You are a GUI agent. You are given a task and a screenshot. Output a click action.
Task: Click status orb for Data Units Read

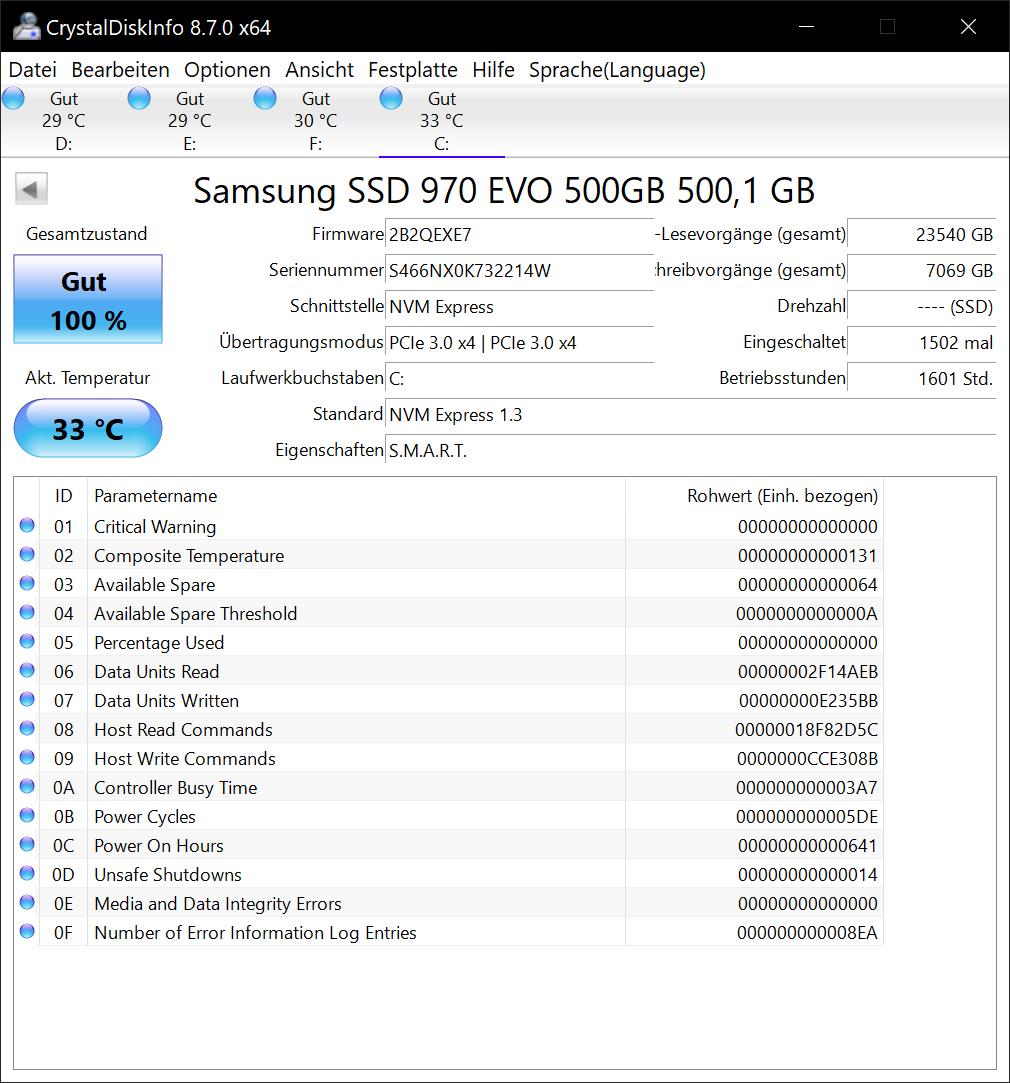pyautogui.click(x=27, y=671)
